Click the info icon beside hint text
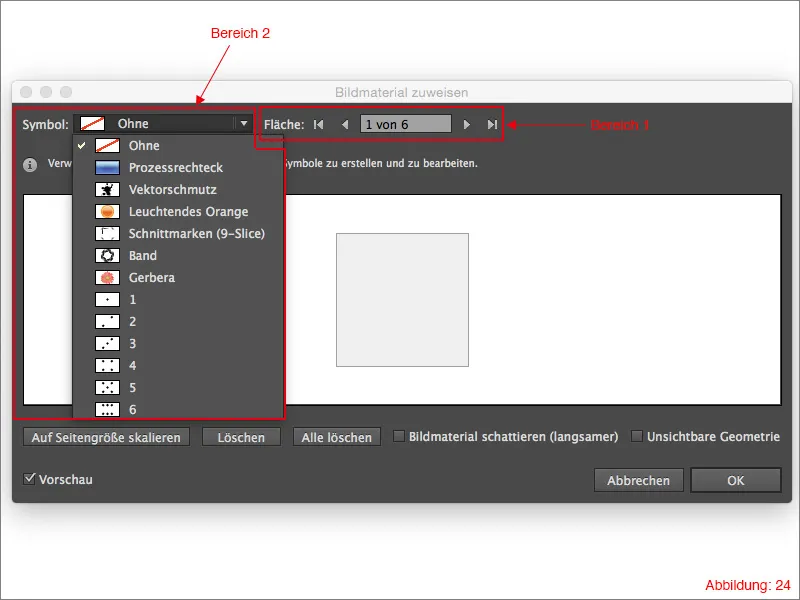Screen dimensions: 800x600 [30, 165]
